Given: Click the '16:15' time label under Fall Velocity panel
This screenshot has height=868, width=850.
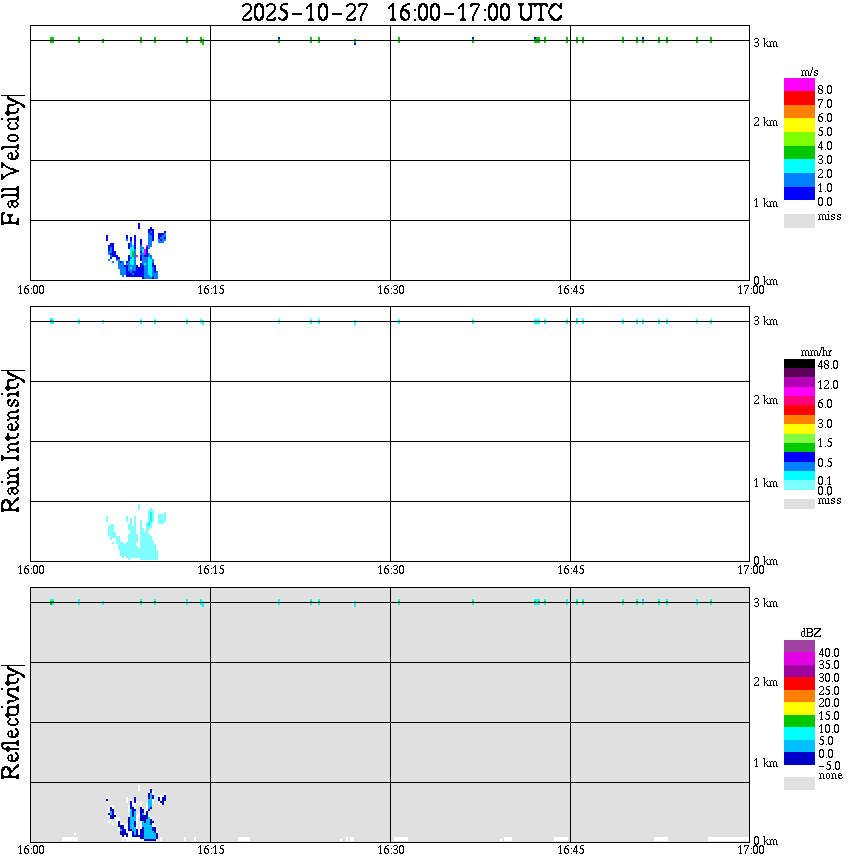Looking at the screenshot, I should (x=211, y=290).
